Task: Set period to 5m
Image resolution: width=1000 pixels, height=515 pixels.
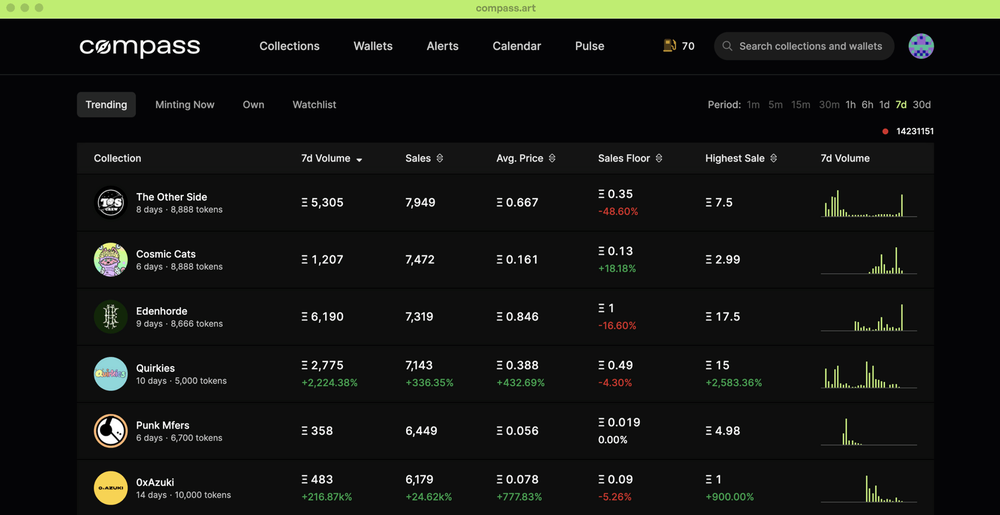Action: tap(776, 105)
